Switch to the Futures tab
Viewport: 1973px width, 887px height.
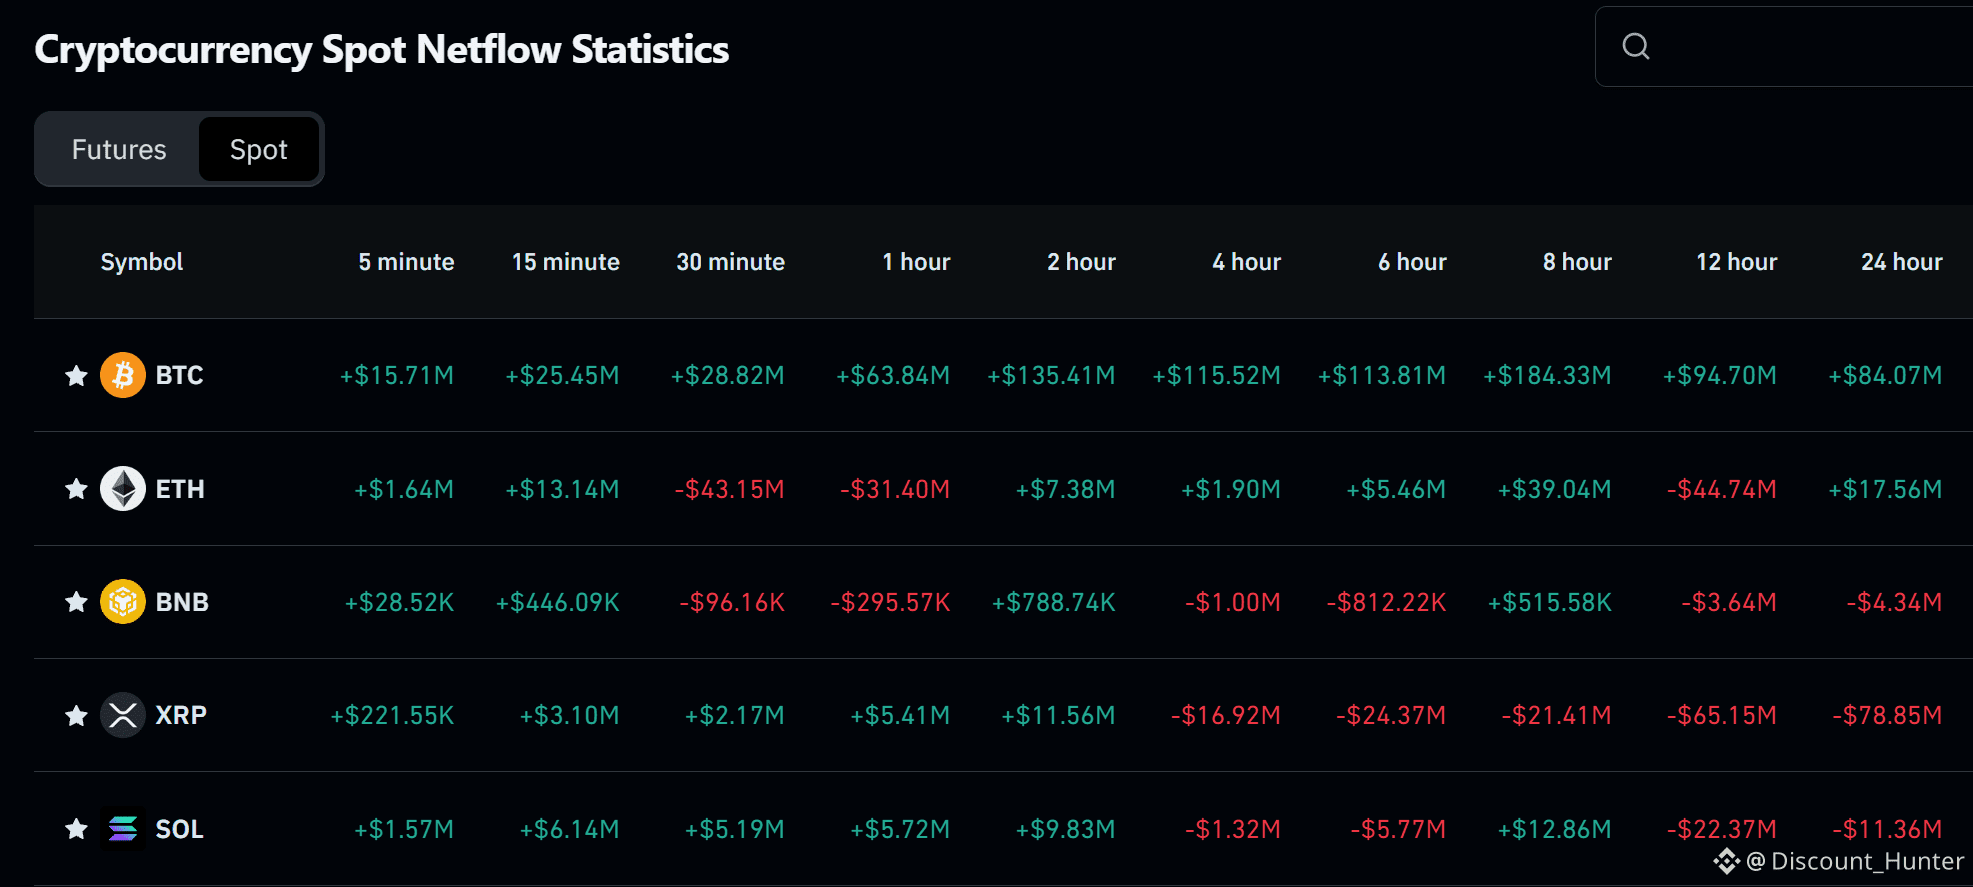tap(119, 149)
